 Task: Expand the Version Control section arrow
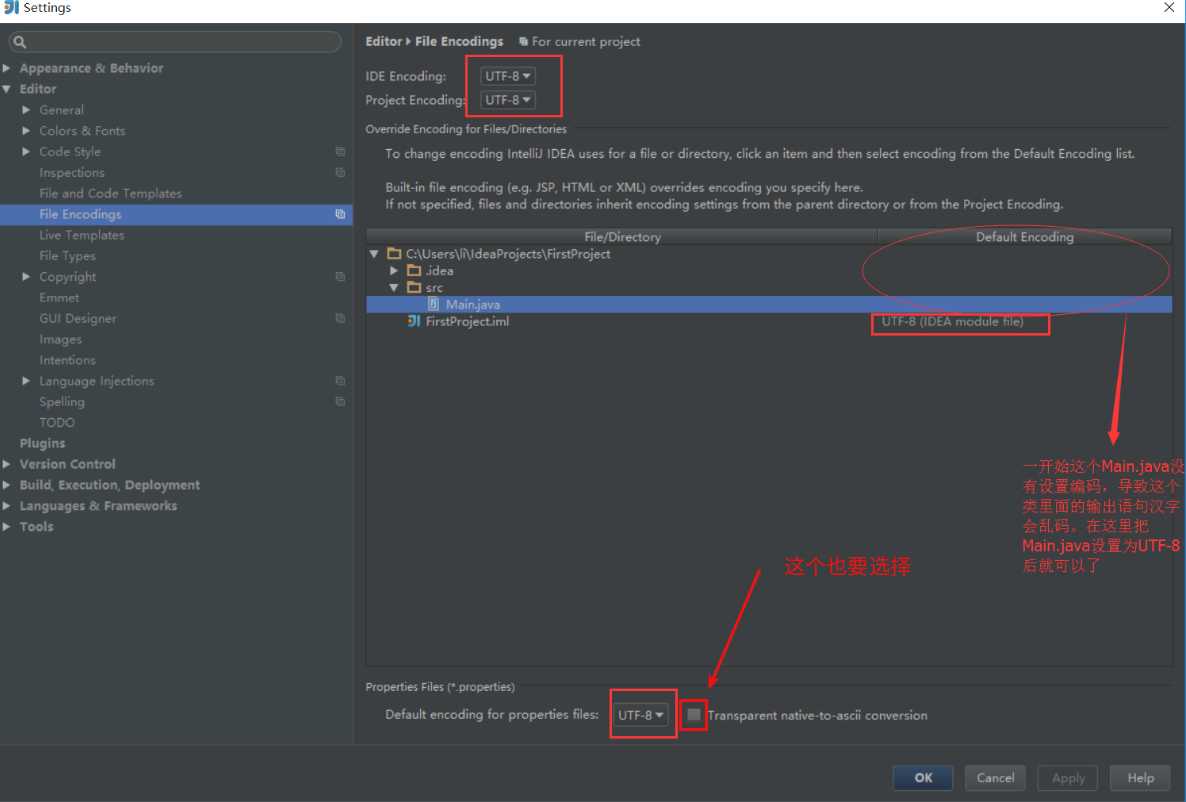(7, 464)
